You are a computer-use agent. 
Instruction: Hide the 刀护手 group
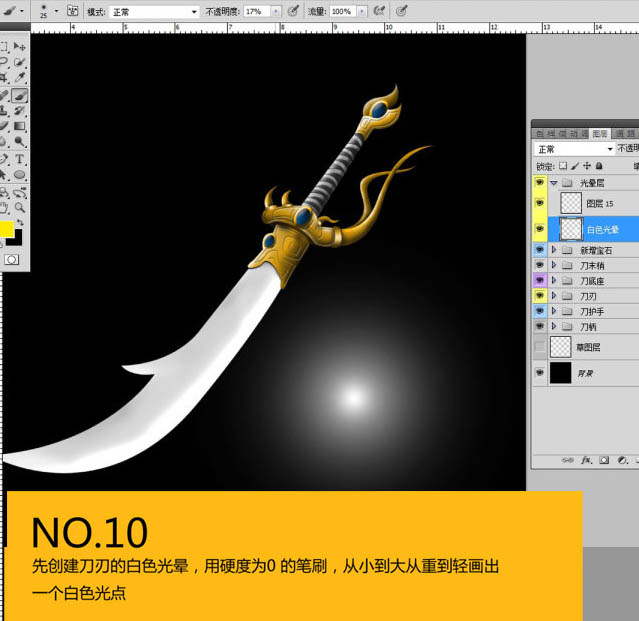[540, 311]
